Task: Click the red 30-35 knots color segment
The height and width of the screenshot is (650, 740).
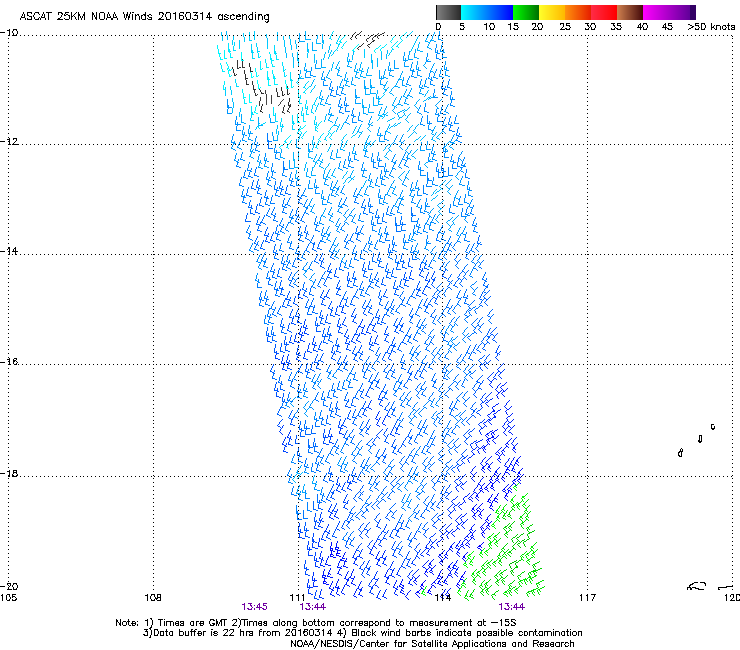Action: coord(604,12)
